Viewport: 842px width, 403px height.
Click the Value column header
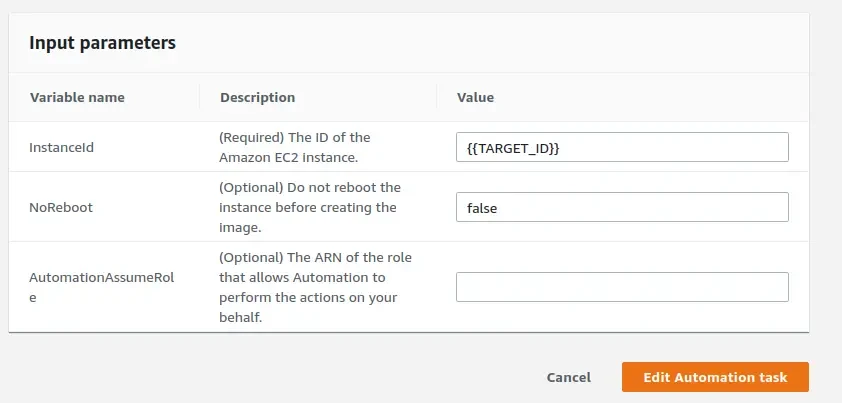point(475,97)
